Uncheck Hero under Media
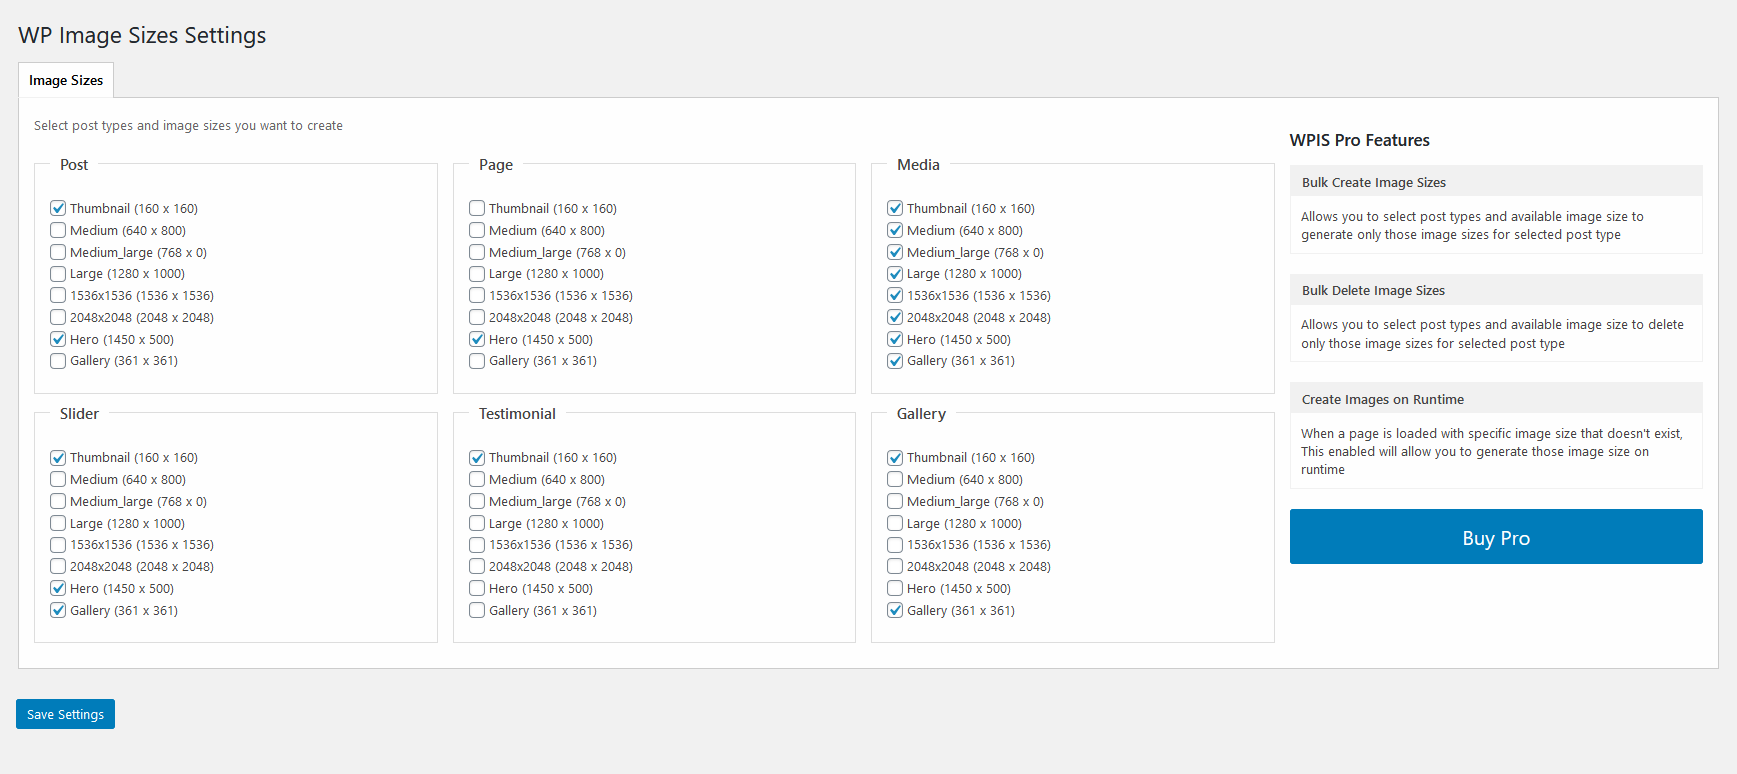Image resolution: width=1737 pixels, height=774 pixels. click(895, 339)
